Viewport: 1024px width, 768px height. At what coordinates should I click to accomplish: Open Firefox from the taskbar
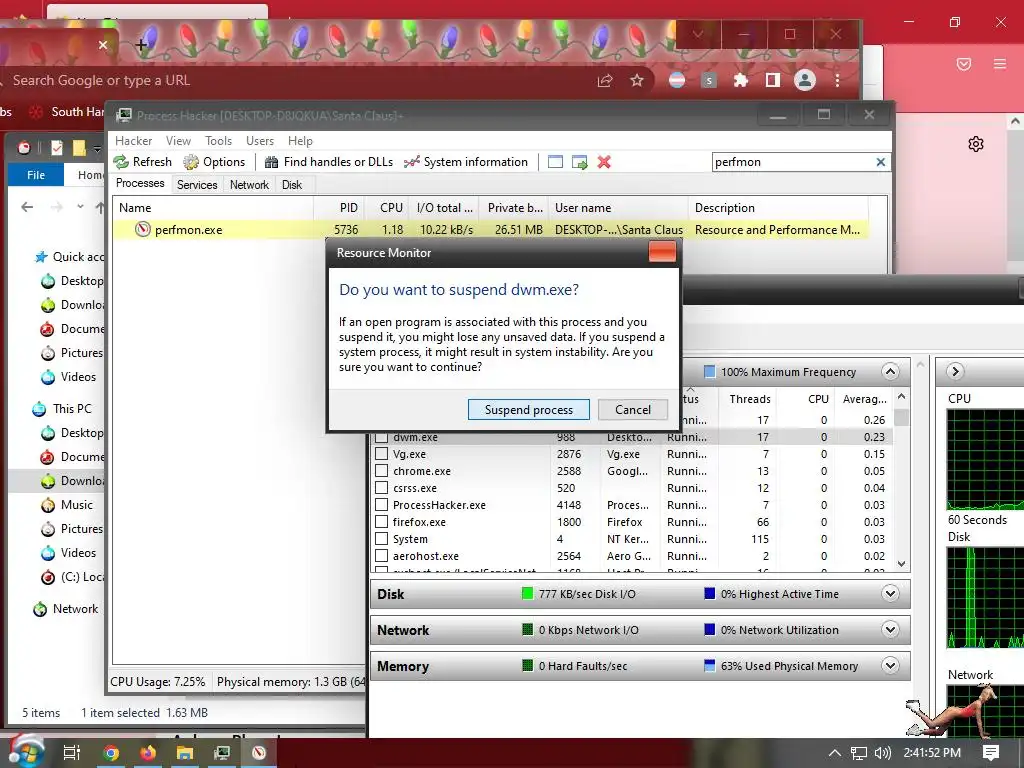148,753
